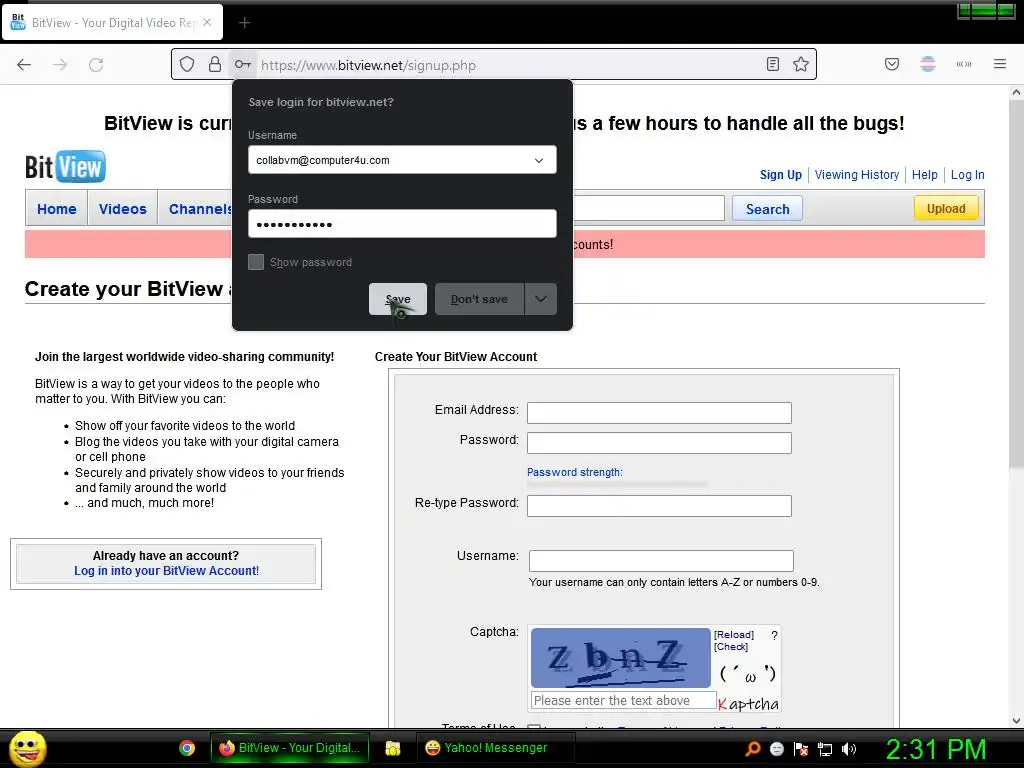Screen dimensions: 1024x768
Task: Open the Home navigation tab
Action: click(x=57, y=209)
